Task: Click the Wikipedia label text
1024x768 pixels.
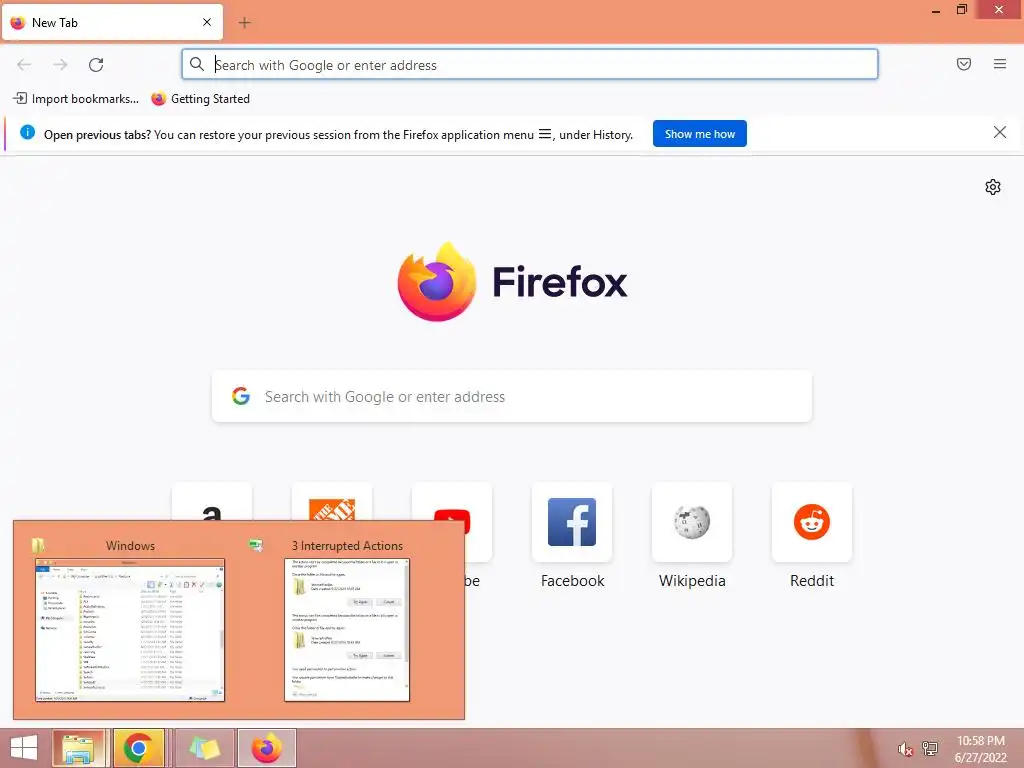Action: coord(692,581)
